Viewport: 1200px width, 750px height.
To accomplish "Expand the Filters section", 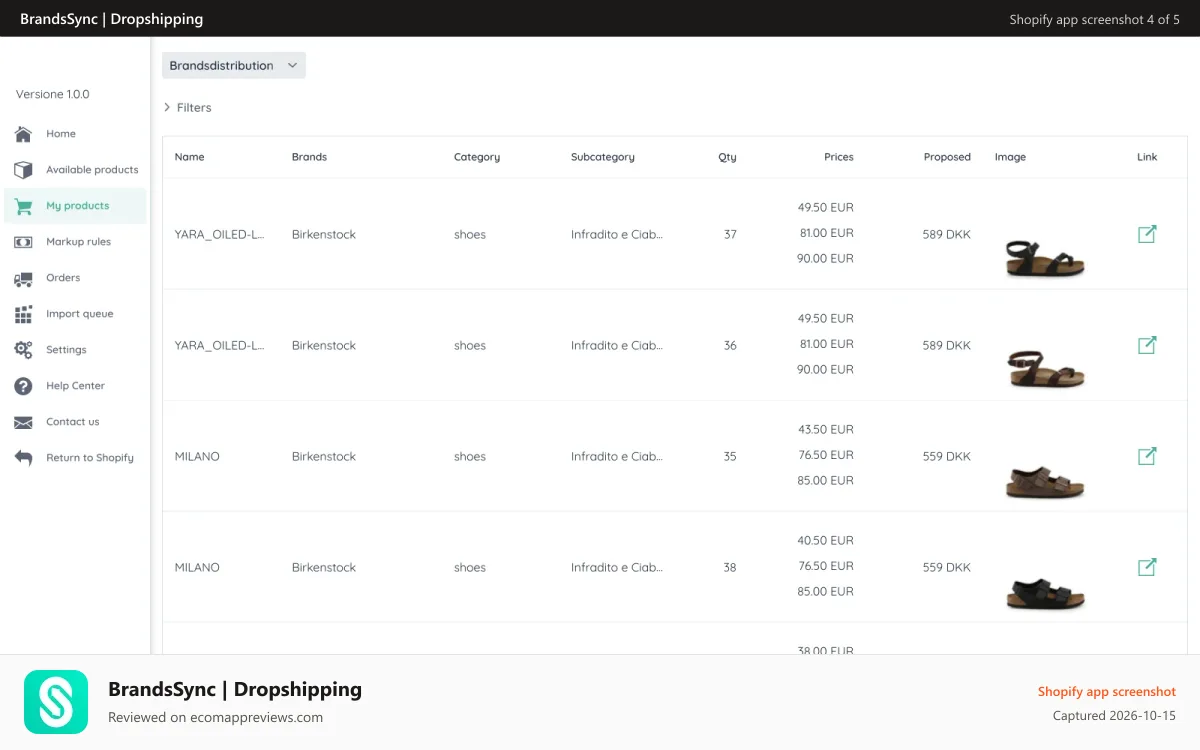I will pos(187,107).
